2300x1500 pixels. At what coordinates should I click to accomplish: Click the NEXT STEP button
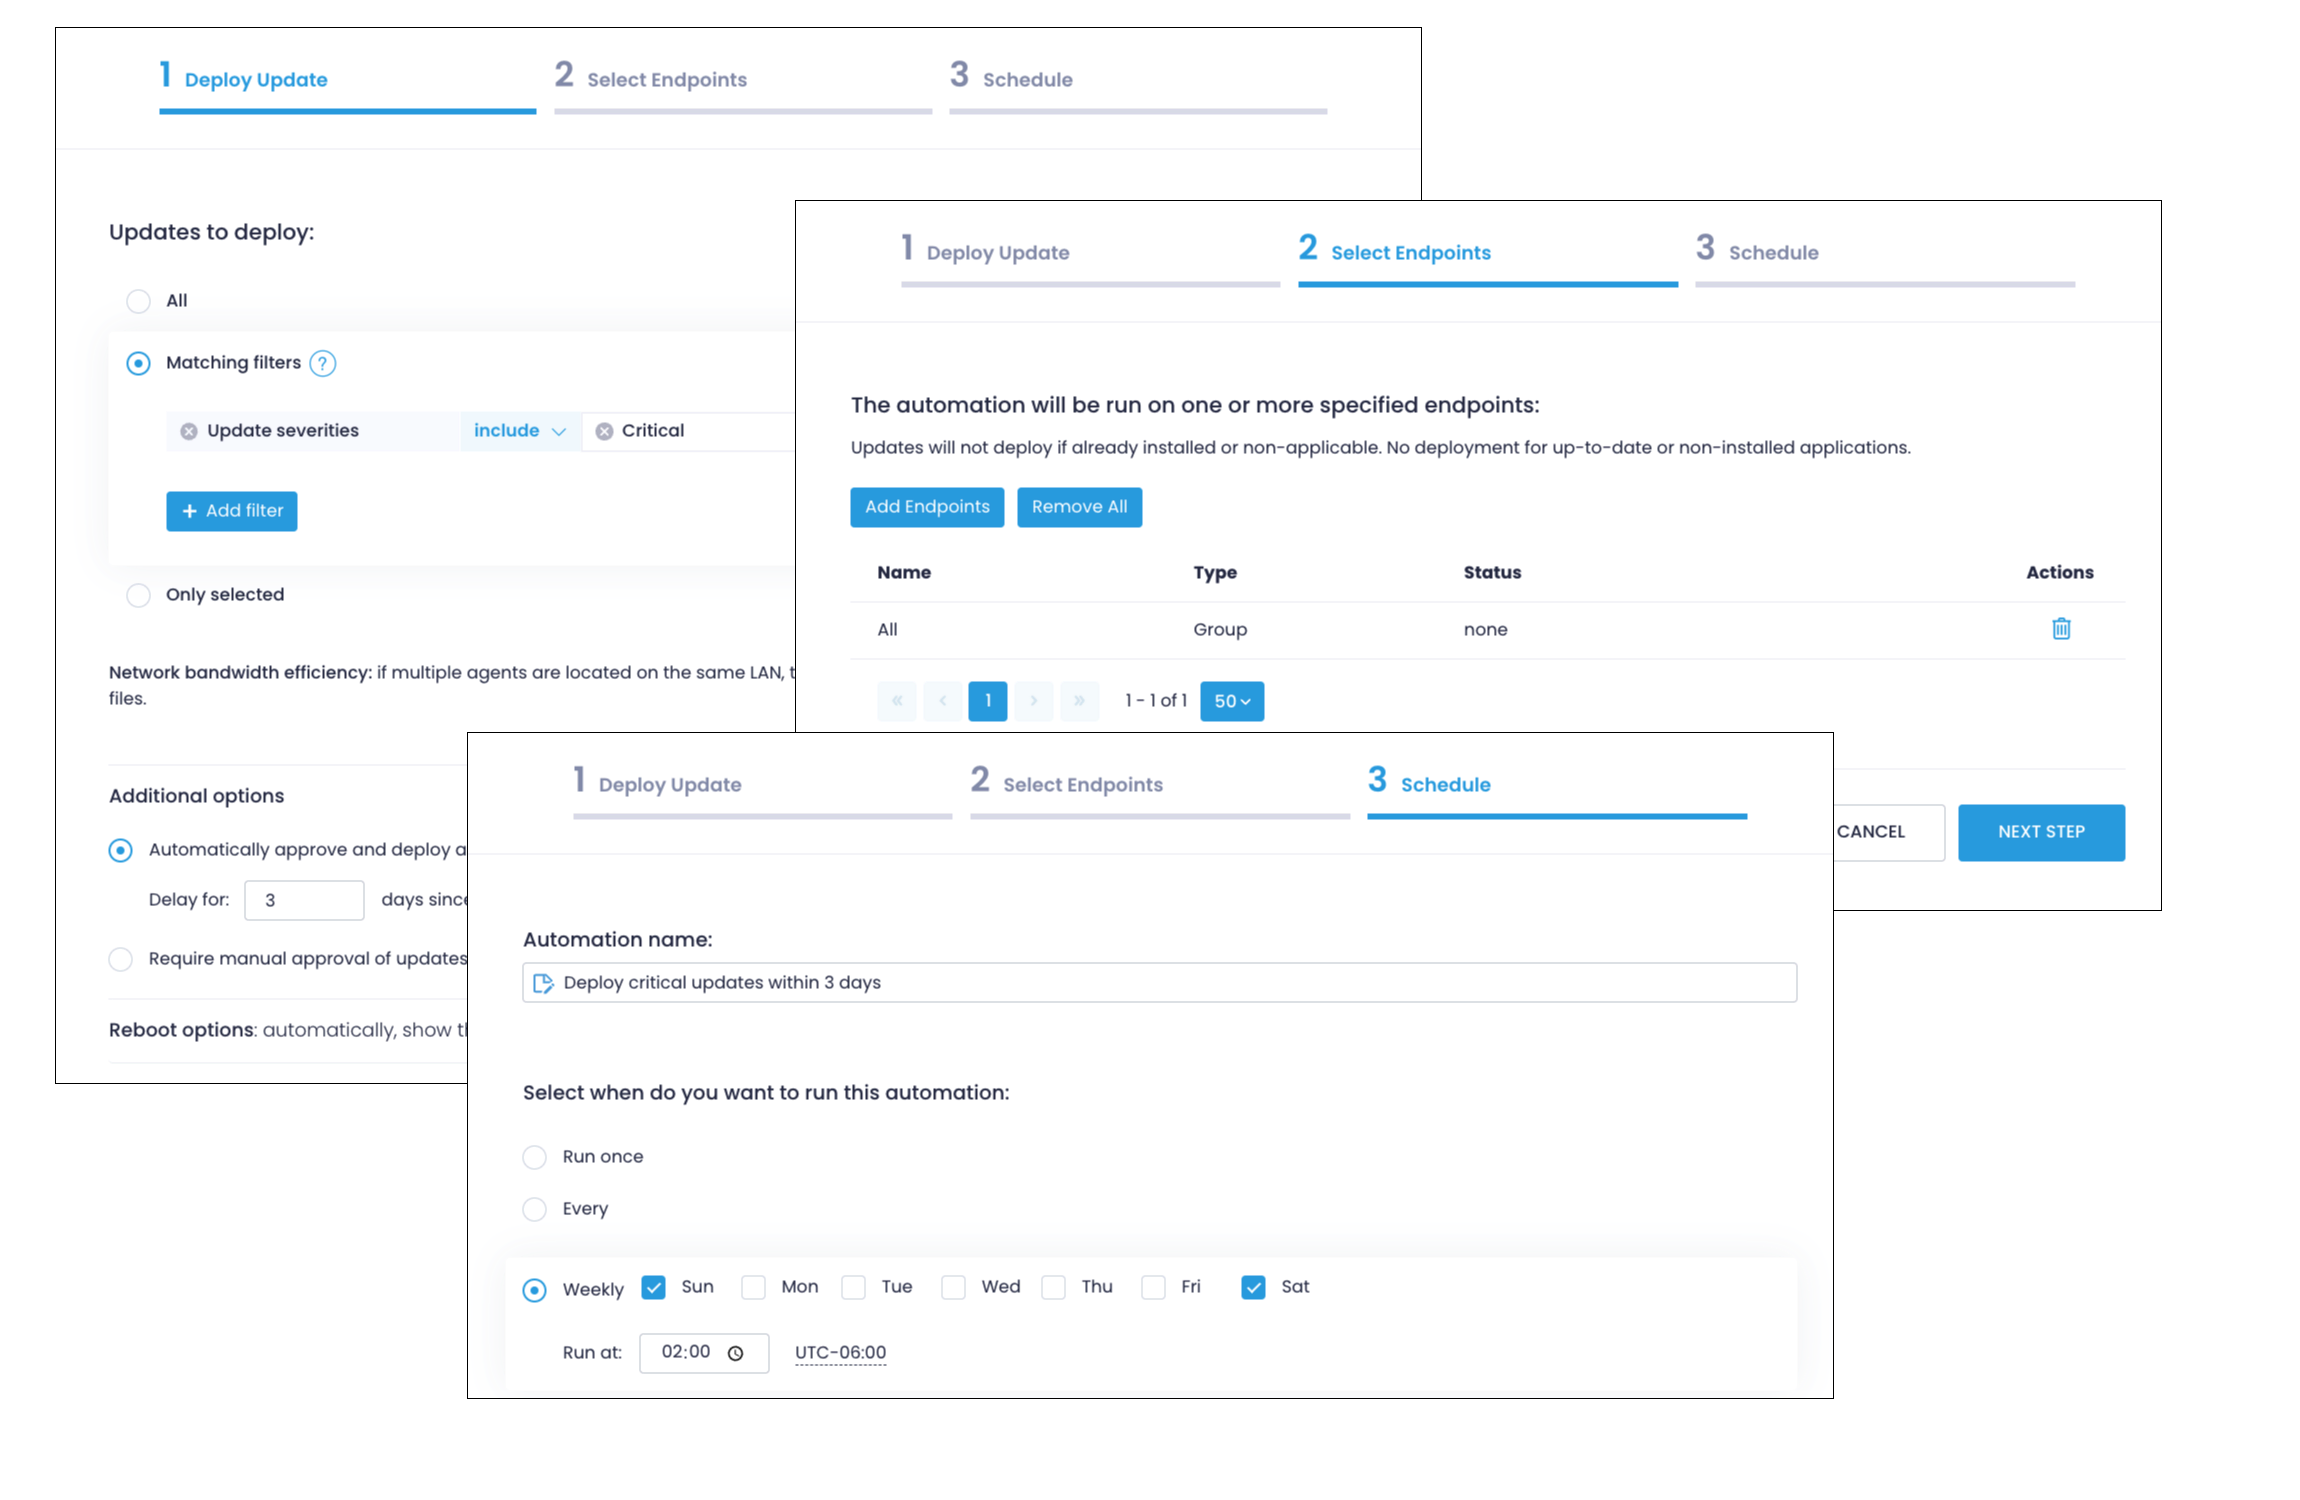click(x=2040, y=831)
